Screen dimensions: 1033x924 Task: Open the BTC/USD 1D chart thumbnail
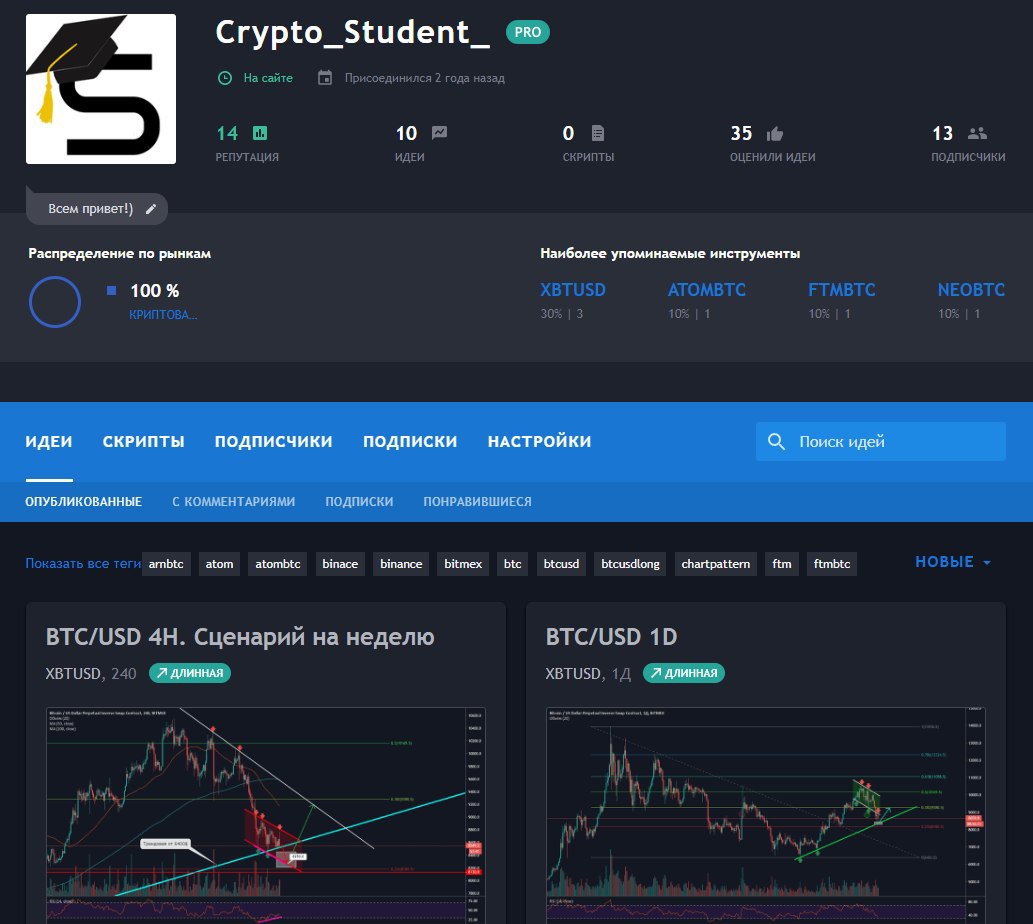(766, 815)
